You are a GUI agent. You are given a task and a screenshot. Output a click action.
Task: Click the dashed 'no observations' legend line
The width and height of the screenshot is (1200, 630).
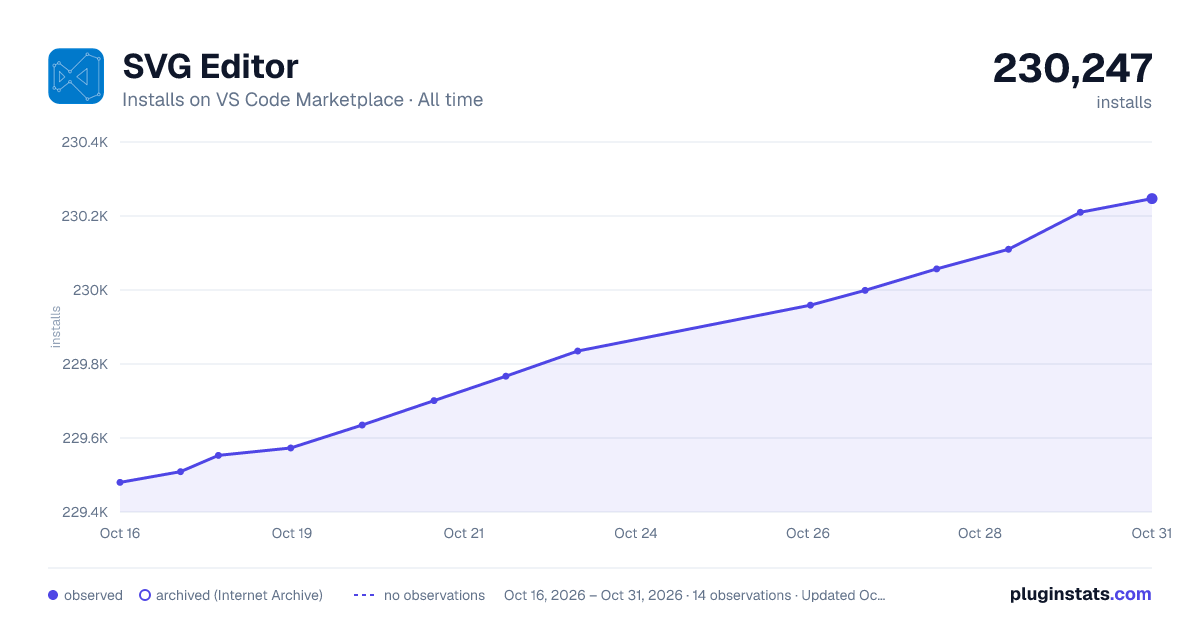[x=364, y=595]
